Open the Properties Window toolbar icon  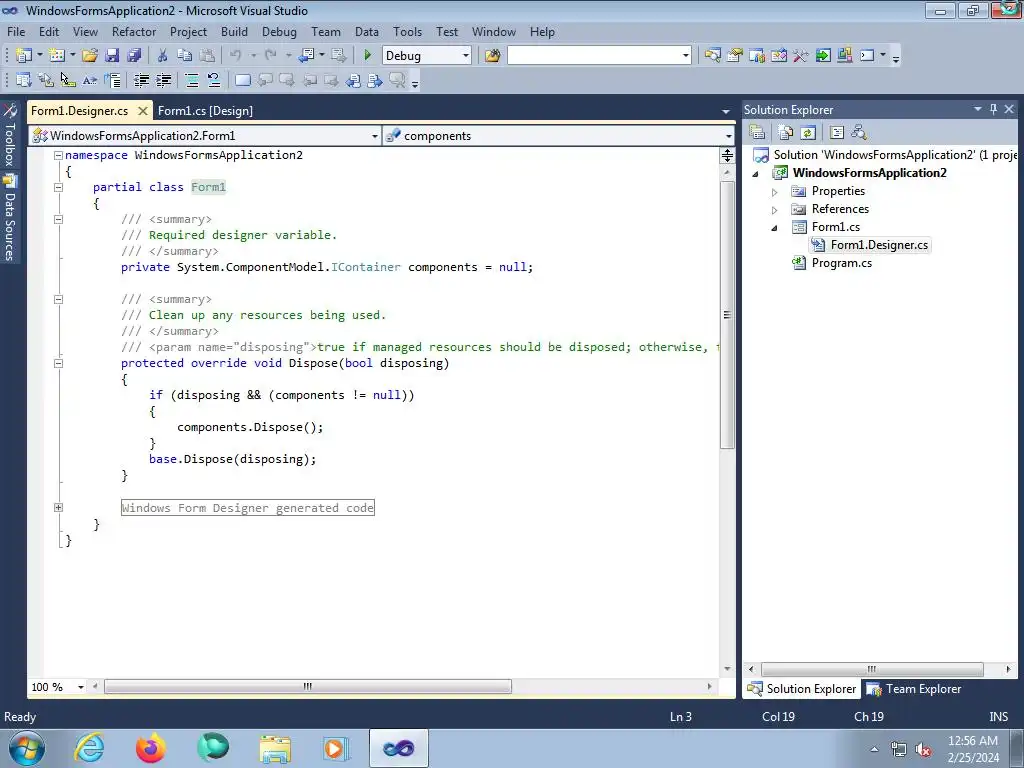735,56
